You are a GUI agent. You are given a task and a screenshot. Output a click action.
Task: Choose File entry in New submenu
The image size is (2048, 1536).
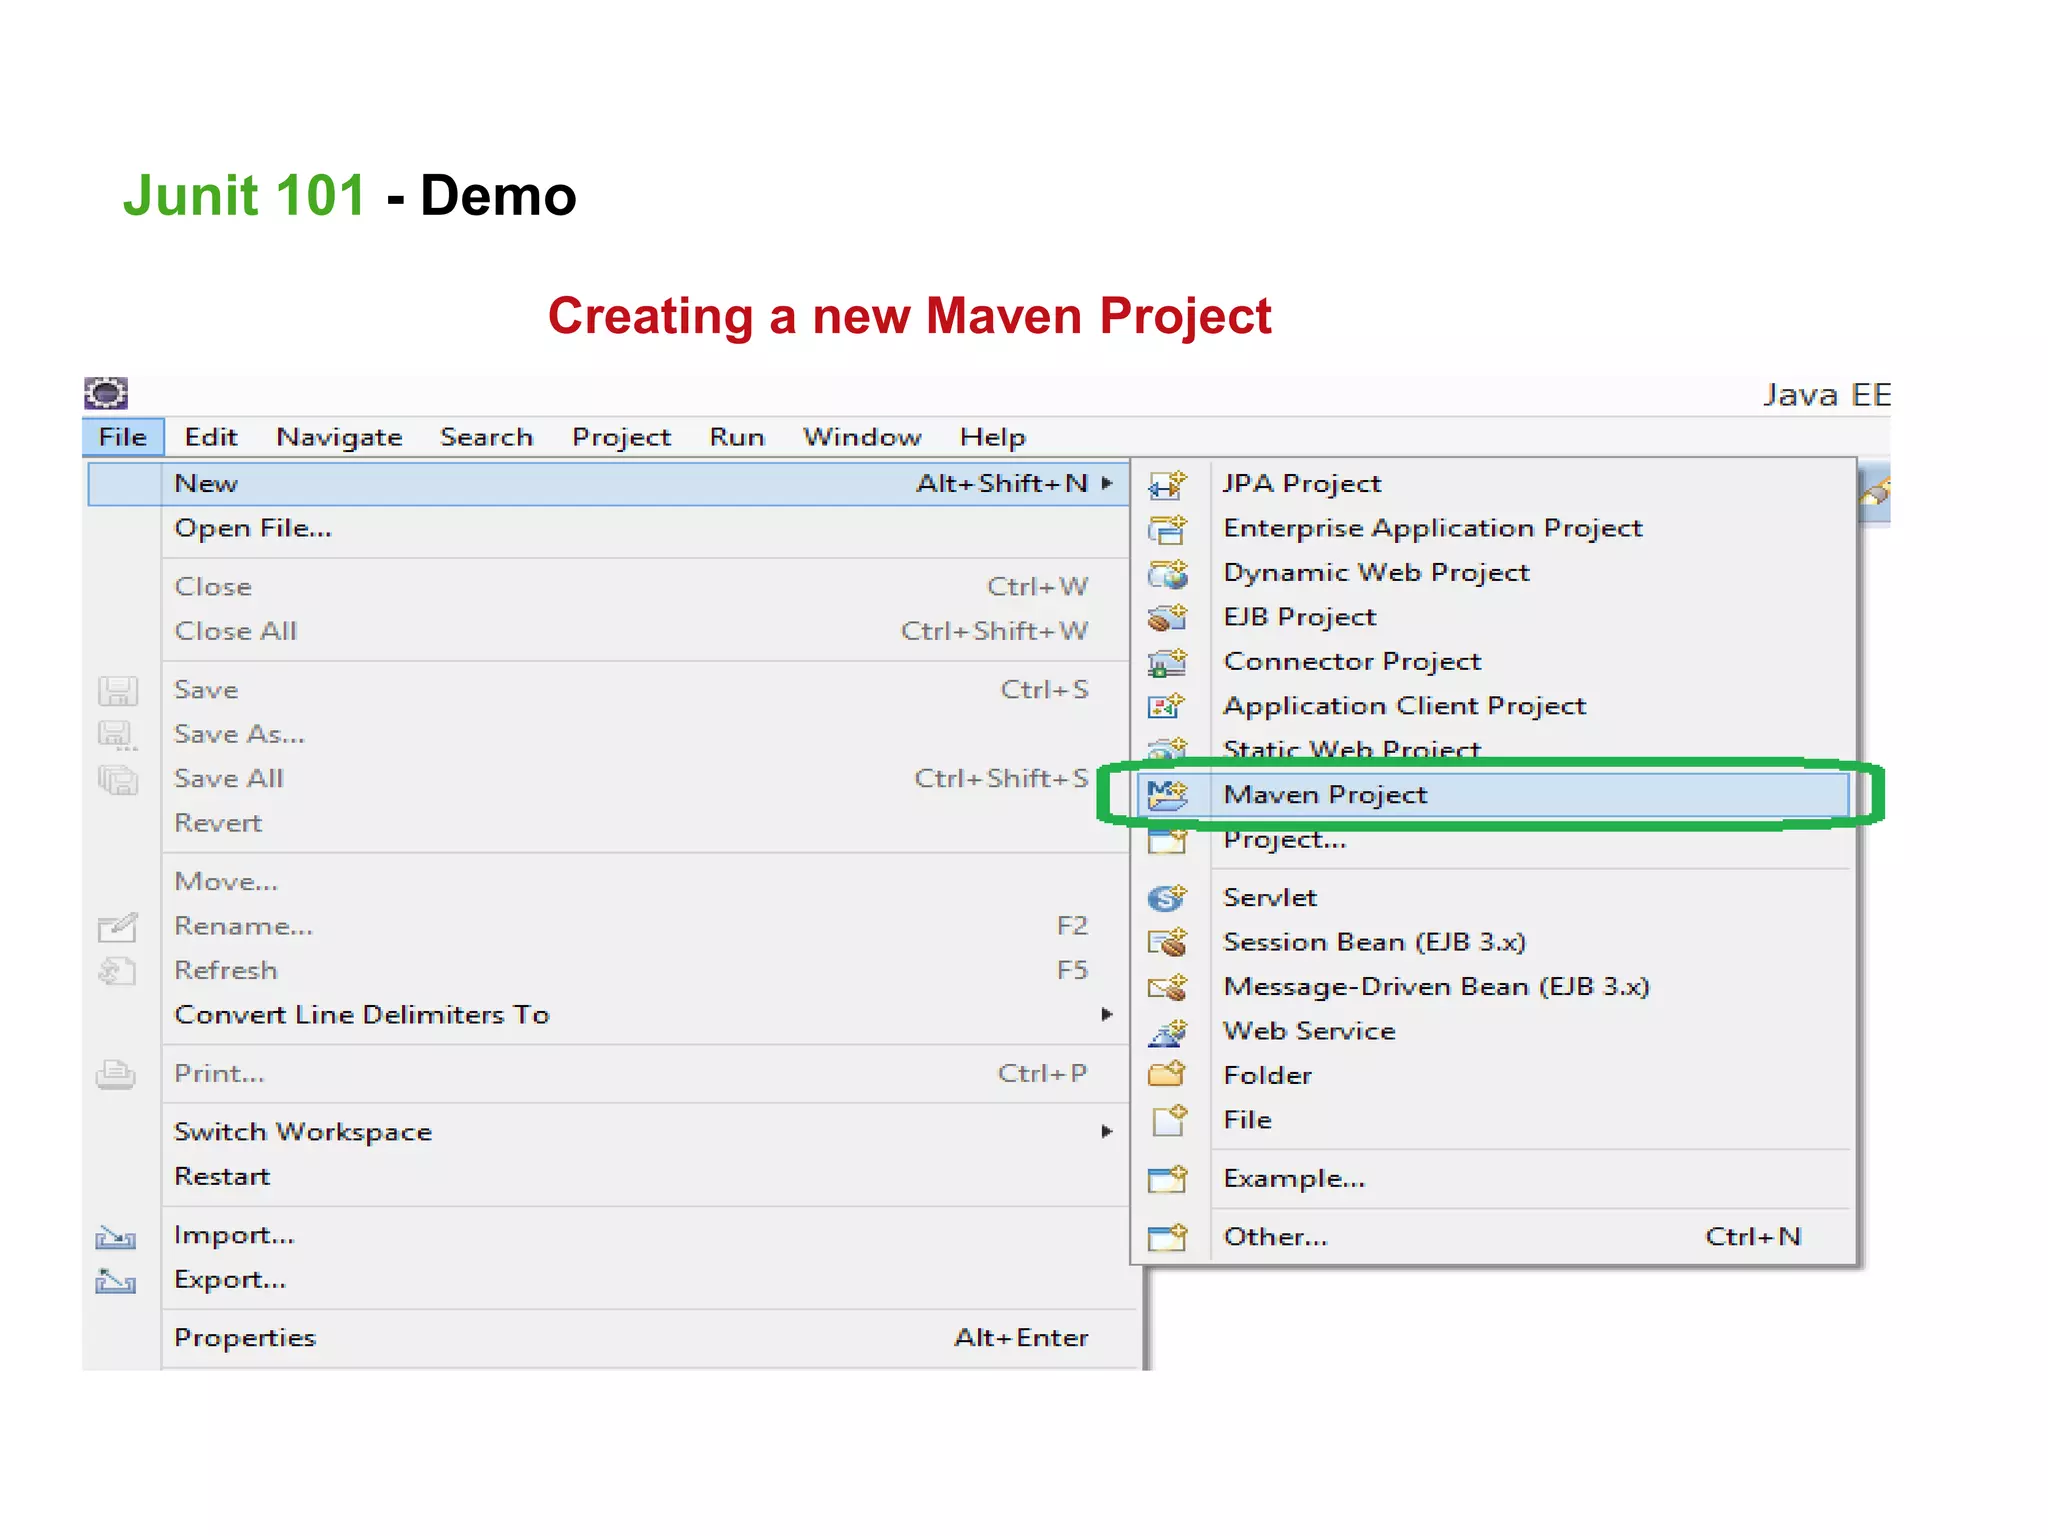tap(1493, 1120)
